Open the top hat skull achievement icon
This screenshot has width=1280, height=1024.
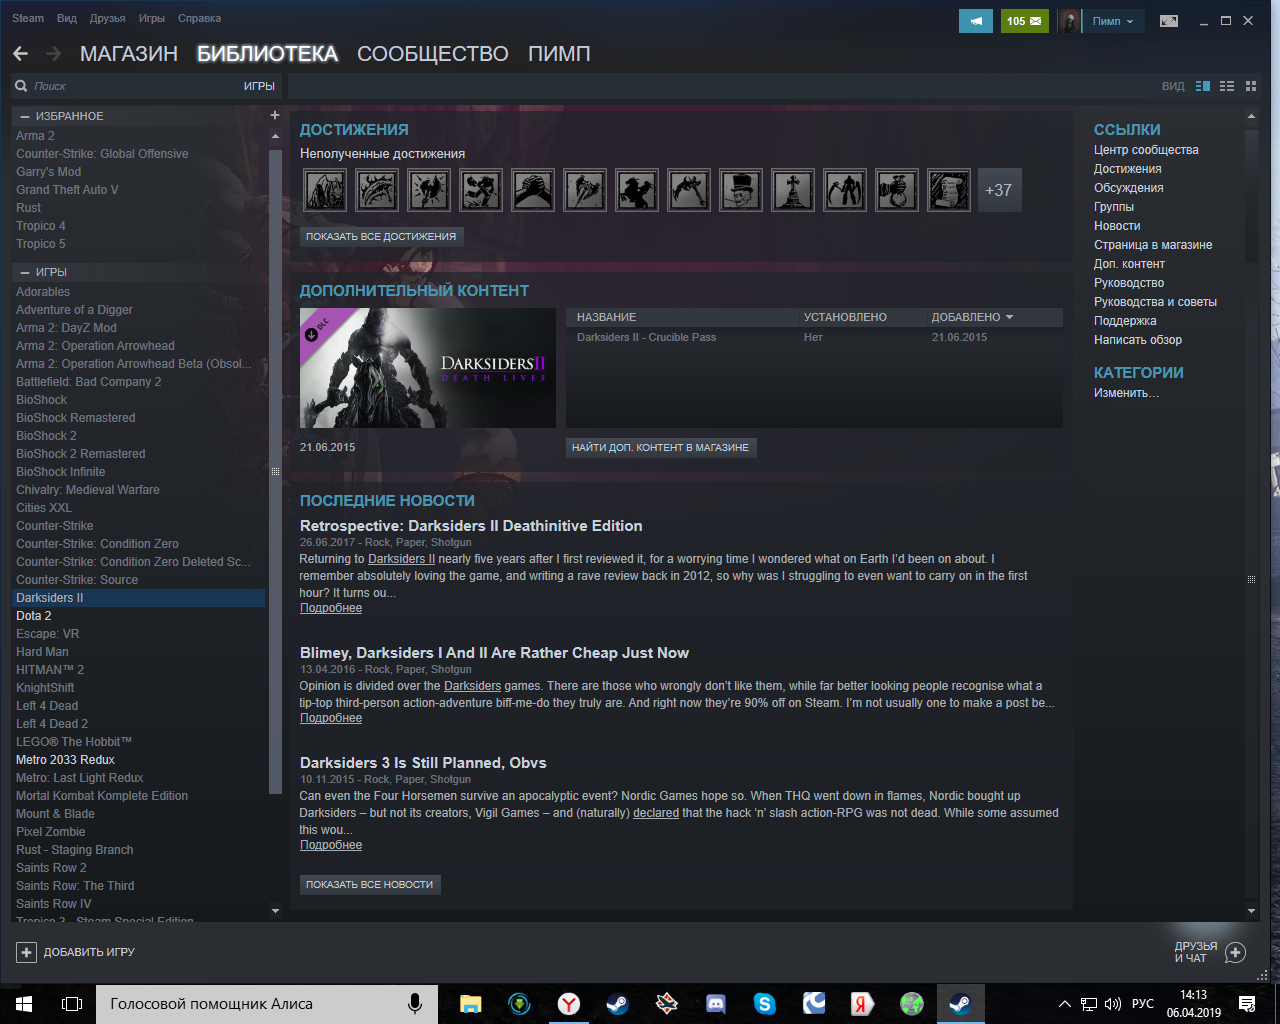[741, 189]
